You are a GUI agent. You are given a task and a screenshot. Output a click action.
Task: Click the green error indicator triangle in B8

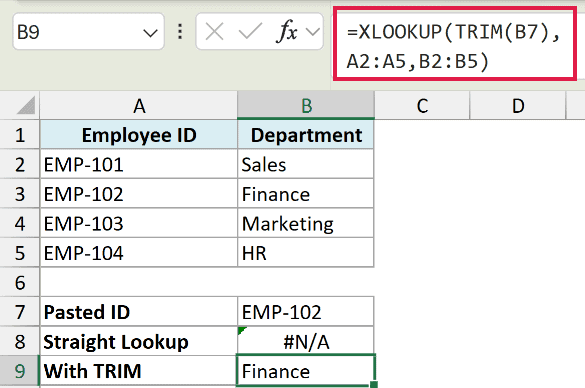coord(241,330)
